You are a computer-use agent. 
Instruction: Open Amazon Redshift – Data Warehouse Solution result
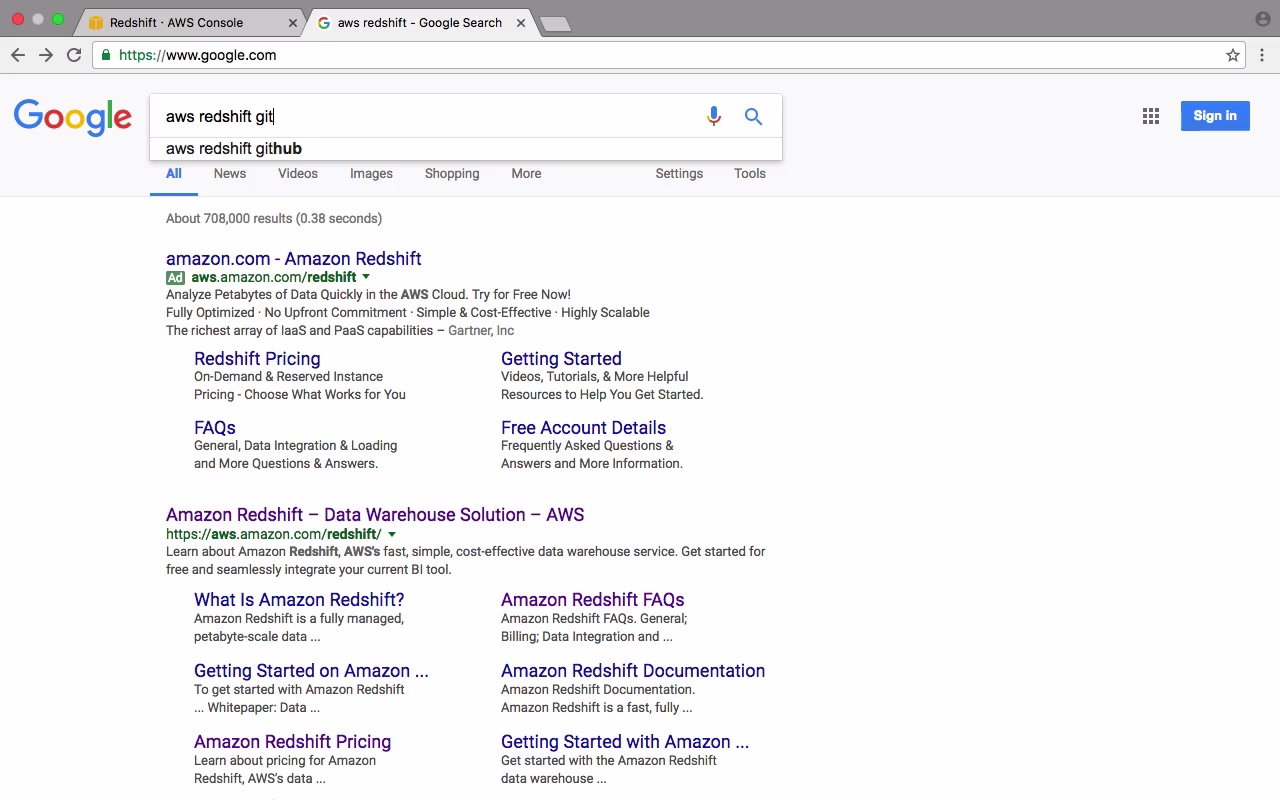pyautogui.click(x=375, y=515)
